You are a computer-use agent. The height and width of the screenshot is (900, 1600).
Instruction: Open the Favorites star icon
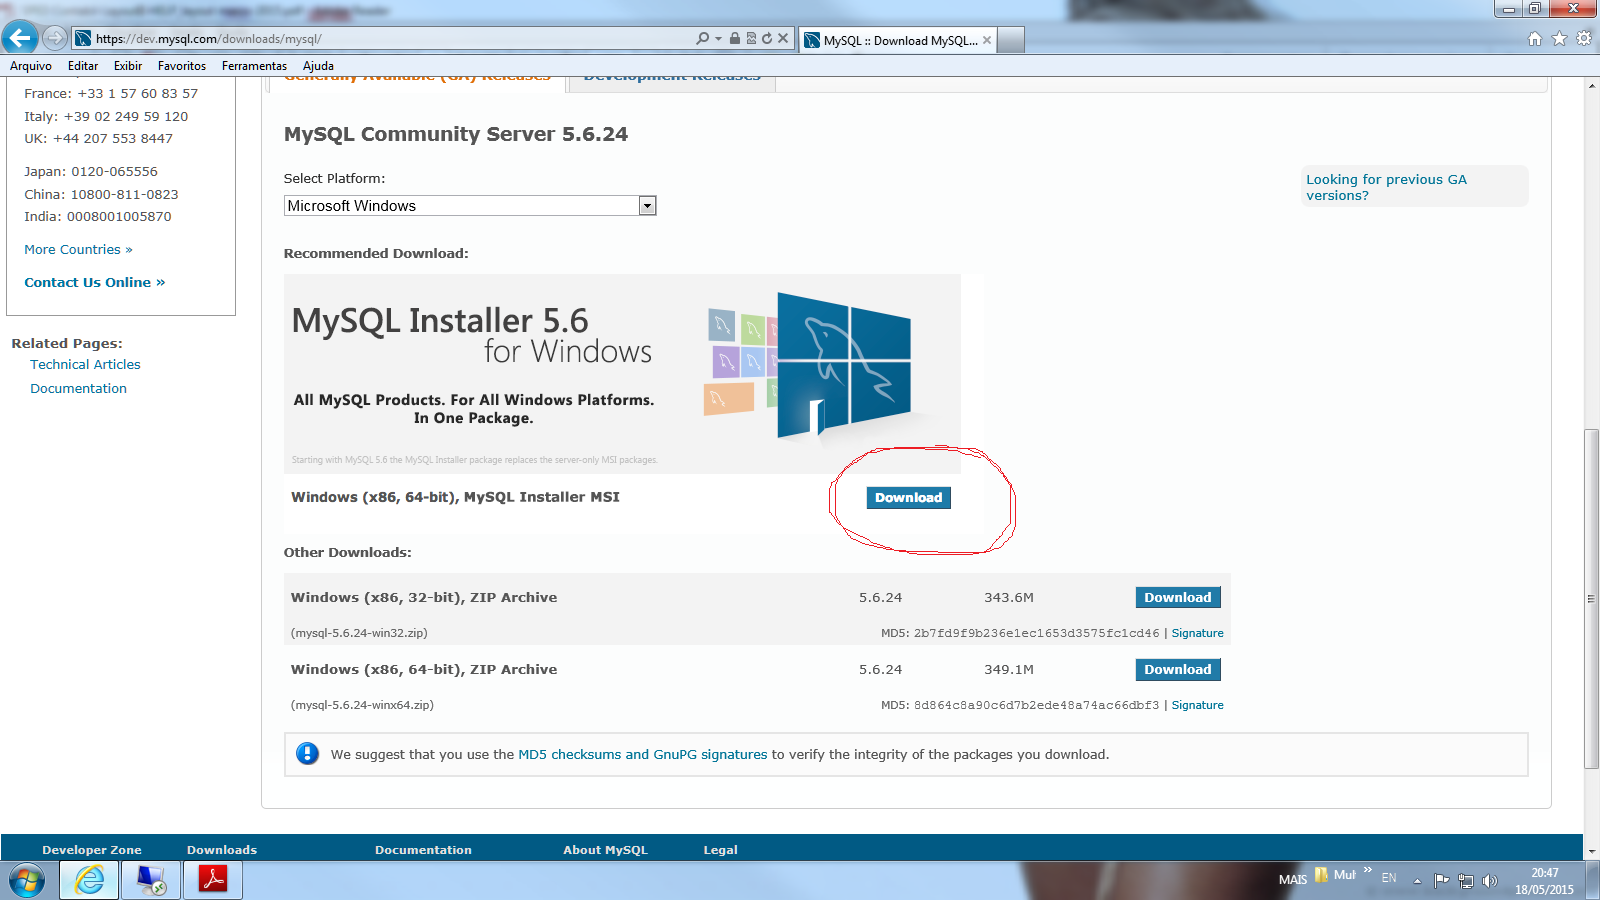coord(1559,39)
